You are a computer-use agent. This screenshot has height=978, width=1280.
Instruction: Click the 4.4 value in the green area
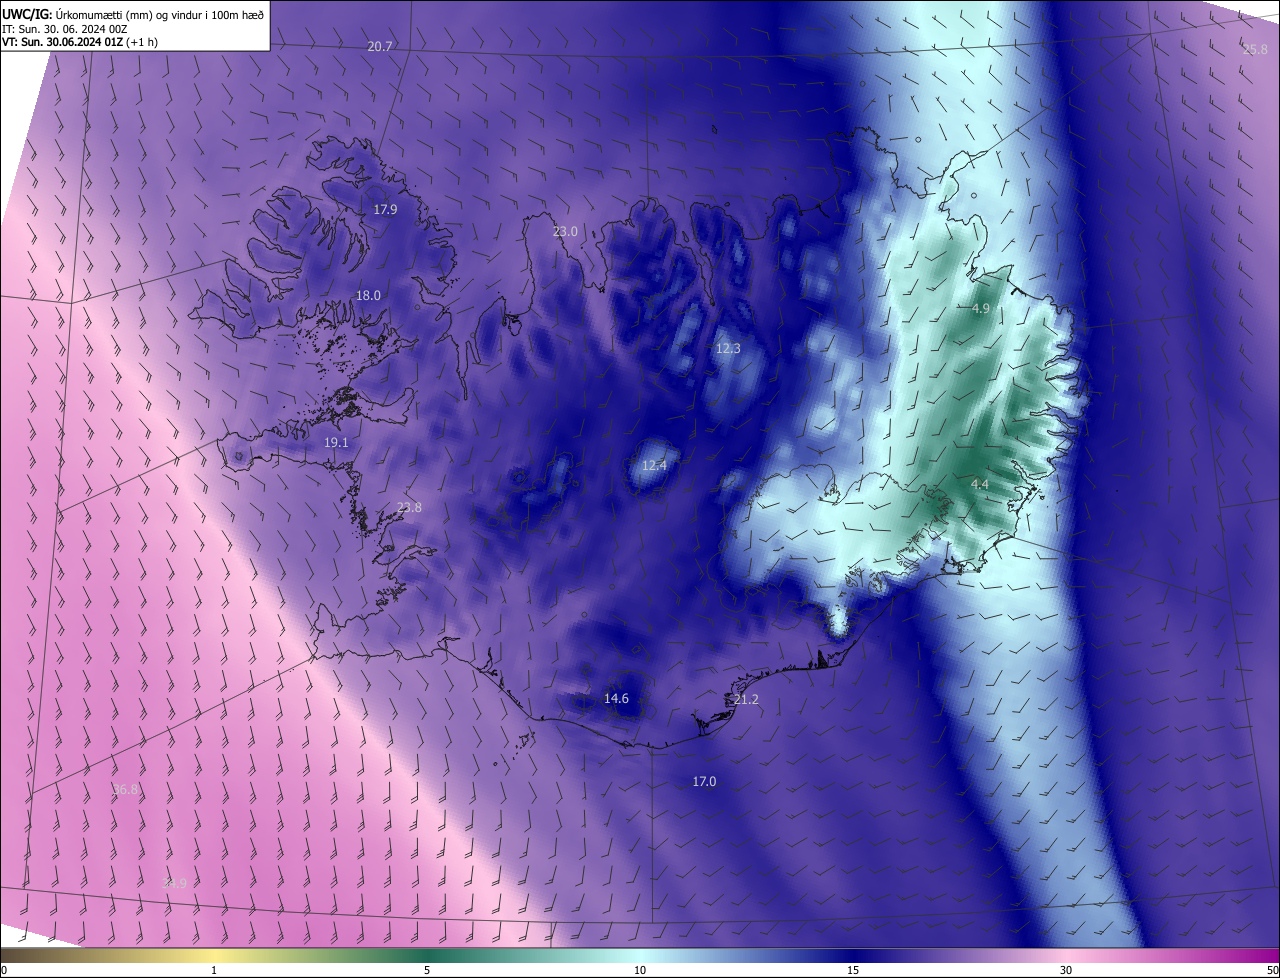(x=980, y=485)
